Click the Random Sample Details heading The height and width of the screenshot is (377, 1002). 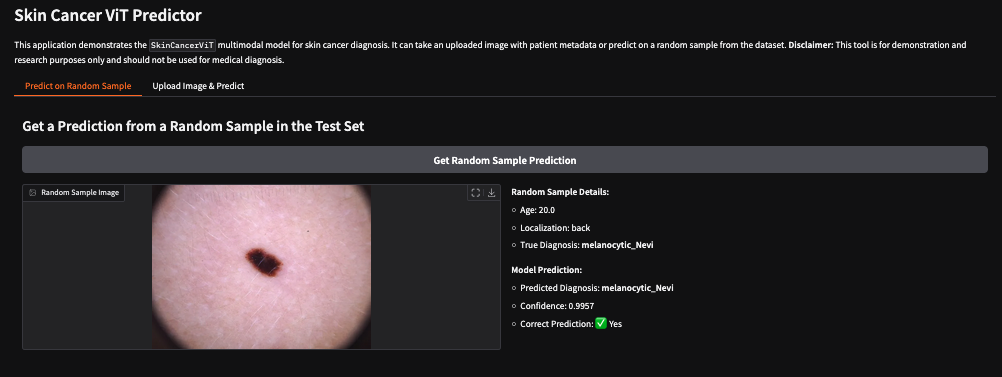pos(560,192)
